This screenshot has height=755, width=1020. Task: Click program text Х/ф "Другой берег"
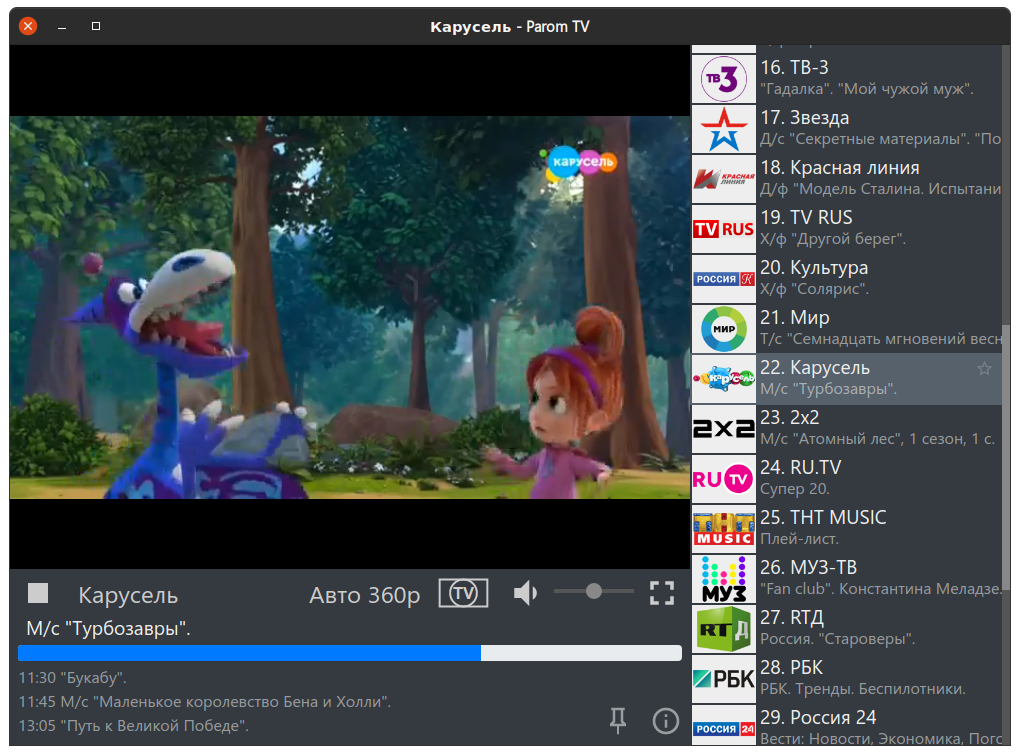[833, 239]
